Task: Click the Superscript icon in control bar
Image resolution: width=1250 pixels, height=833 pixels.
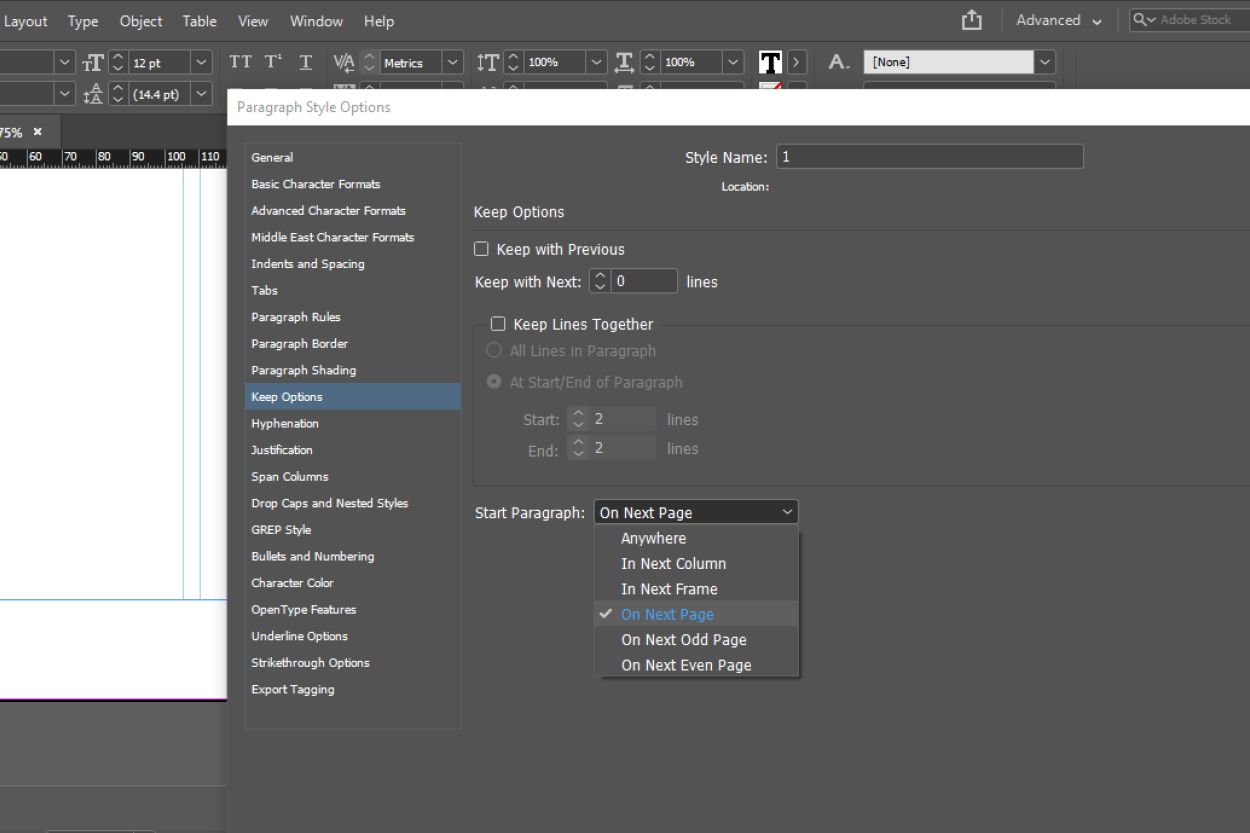Action: [x=273, y=62]
